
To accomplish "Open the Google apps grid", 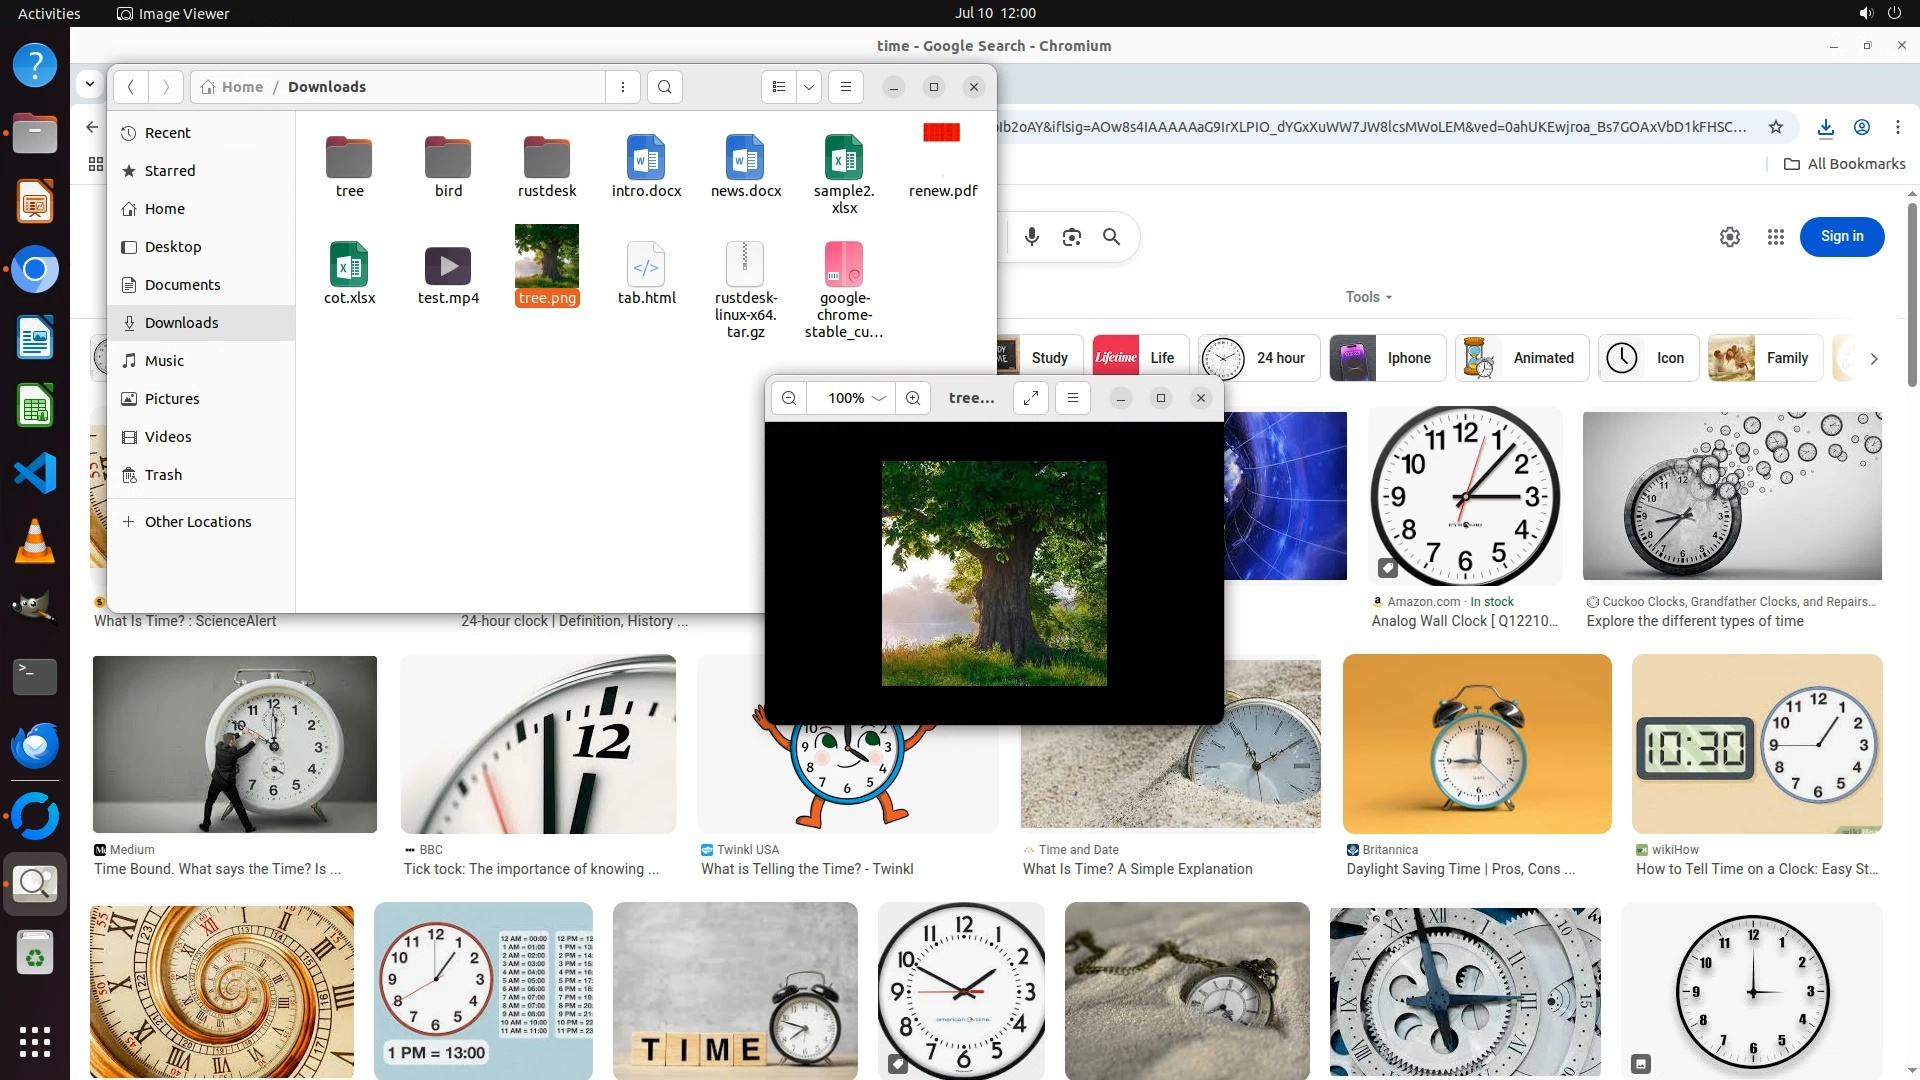I will click(1776, 237).
